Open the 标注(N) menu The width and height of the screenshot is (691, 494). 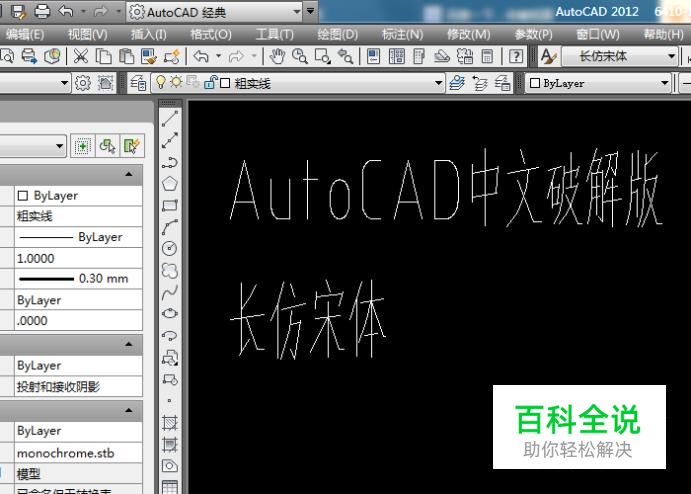pos(402,34)
